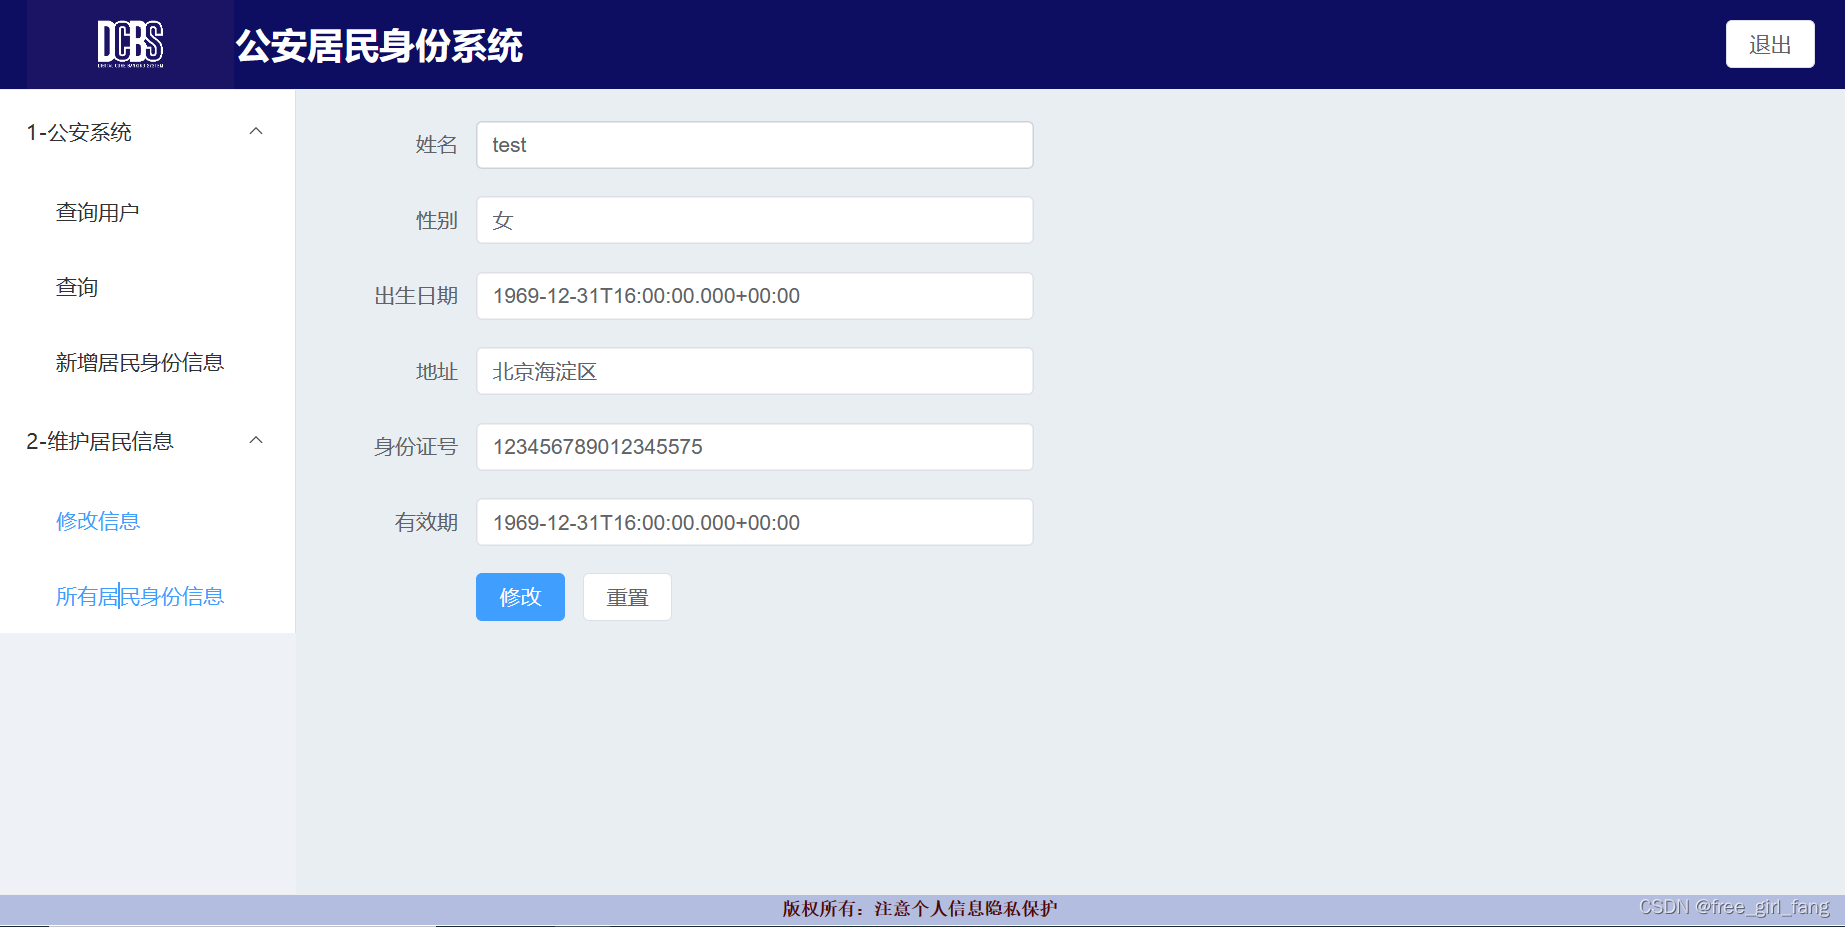
Task: Click the 重置 reset button
Action: (627, 597)
